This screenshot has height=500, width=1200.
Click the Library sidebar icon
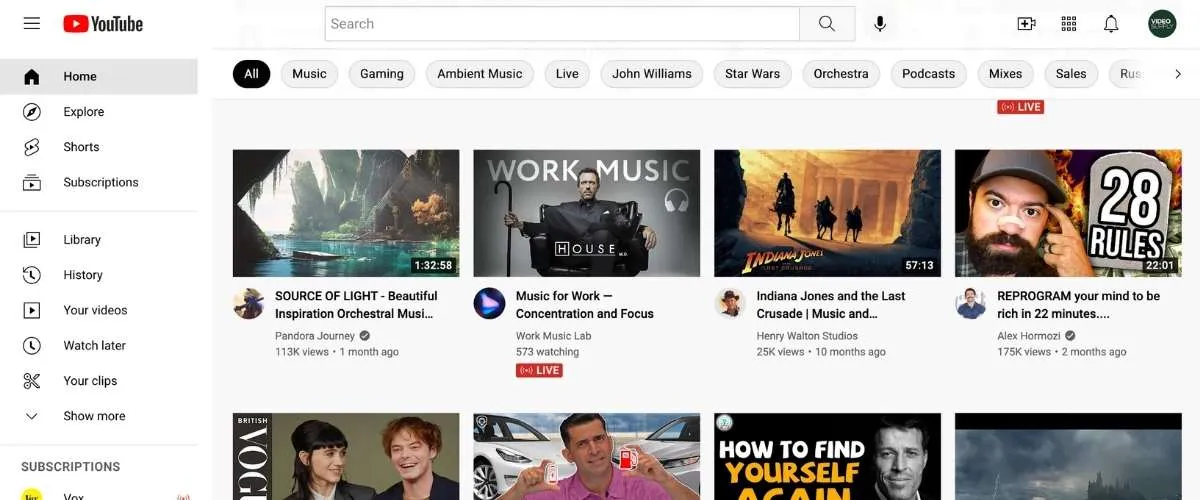click(x=32, y=240)
